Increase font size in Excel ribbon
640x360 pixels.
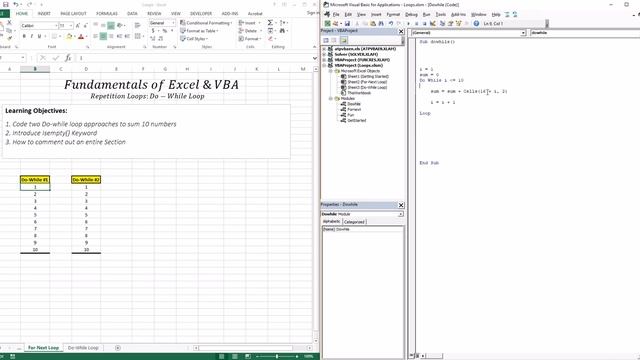pyautogui.click(x=78, y=26)
